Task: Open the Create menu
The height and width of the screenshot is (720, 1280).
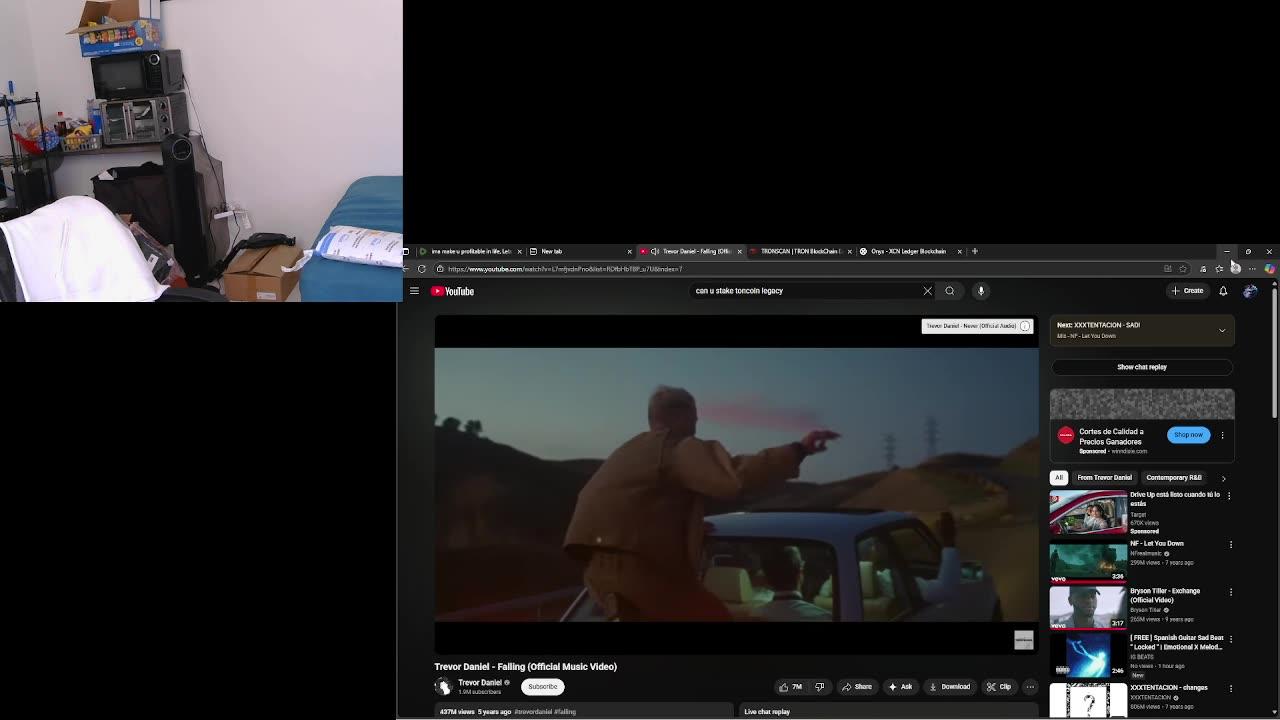Action: [x=1187, y=291]
